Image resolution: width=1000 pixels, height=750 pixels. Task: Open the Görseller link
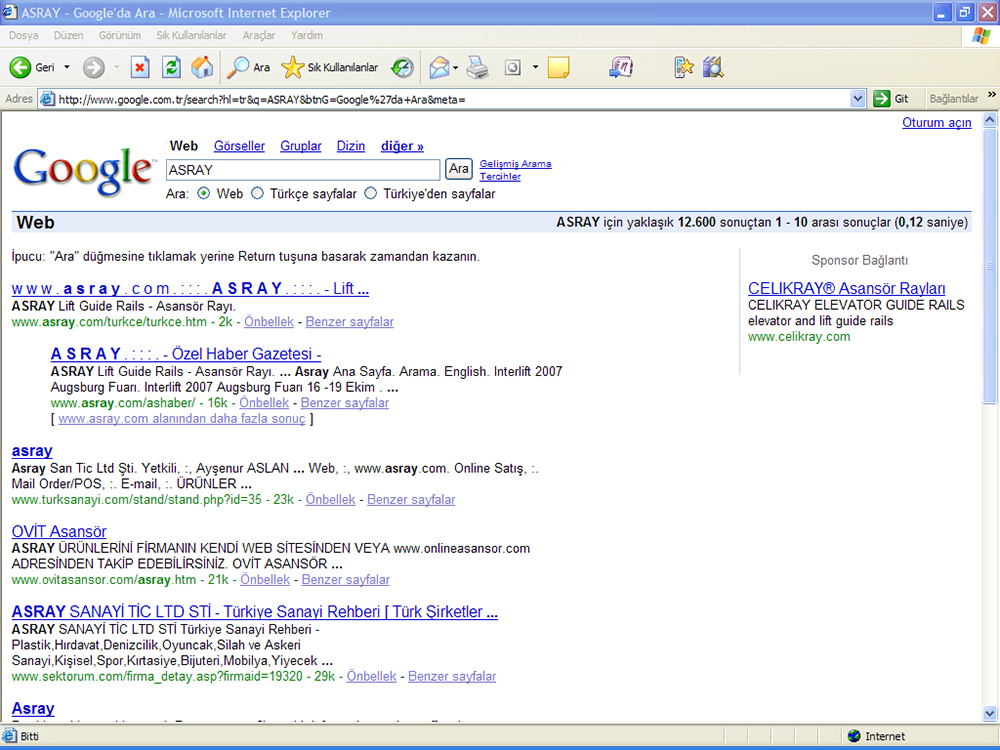click(x=239, y=146)
